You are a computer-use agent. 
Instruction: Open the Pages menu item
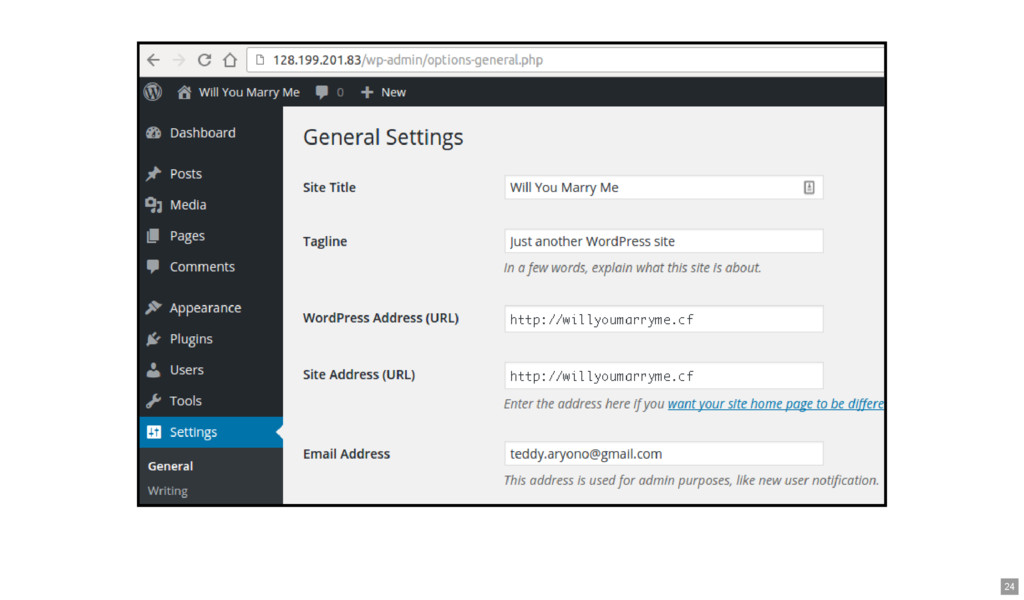coord(187,236)
